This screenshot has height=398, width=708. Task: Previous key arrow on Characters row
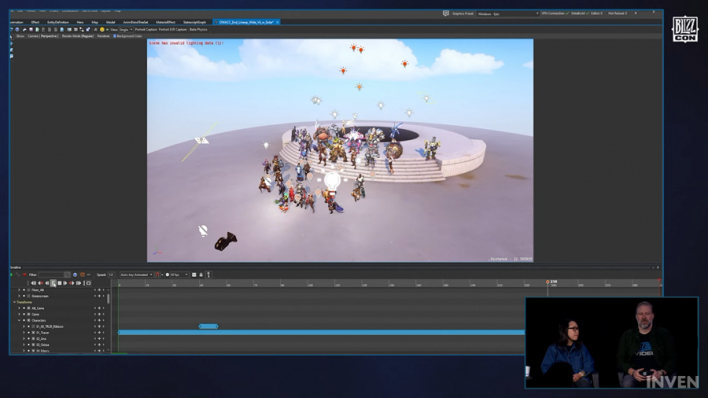(95, 320)
